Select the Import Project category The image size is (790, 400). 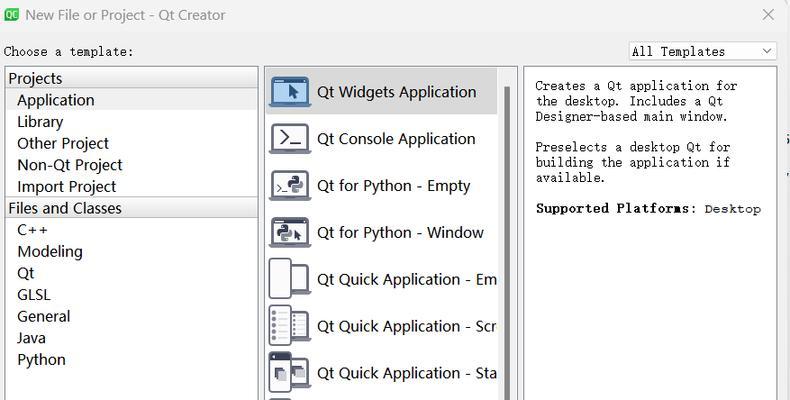point(131,186)
